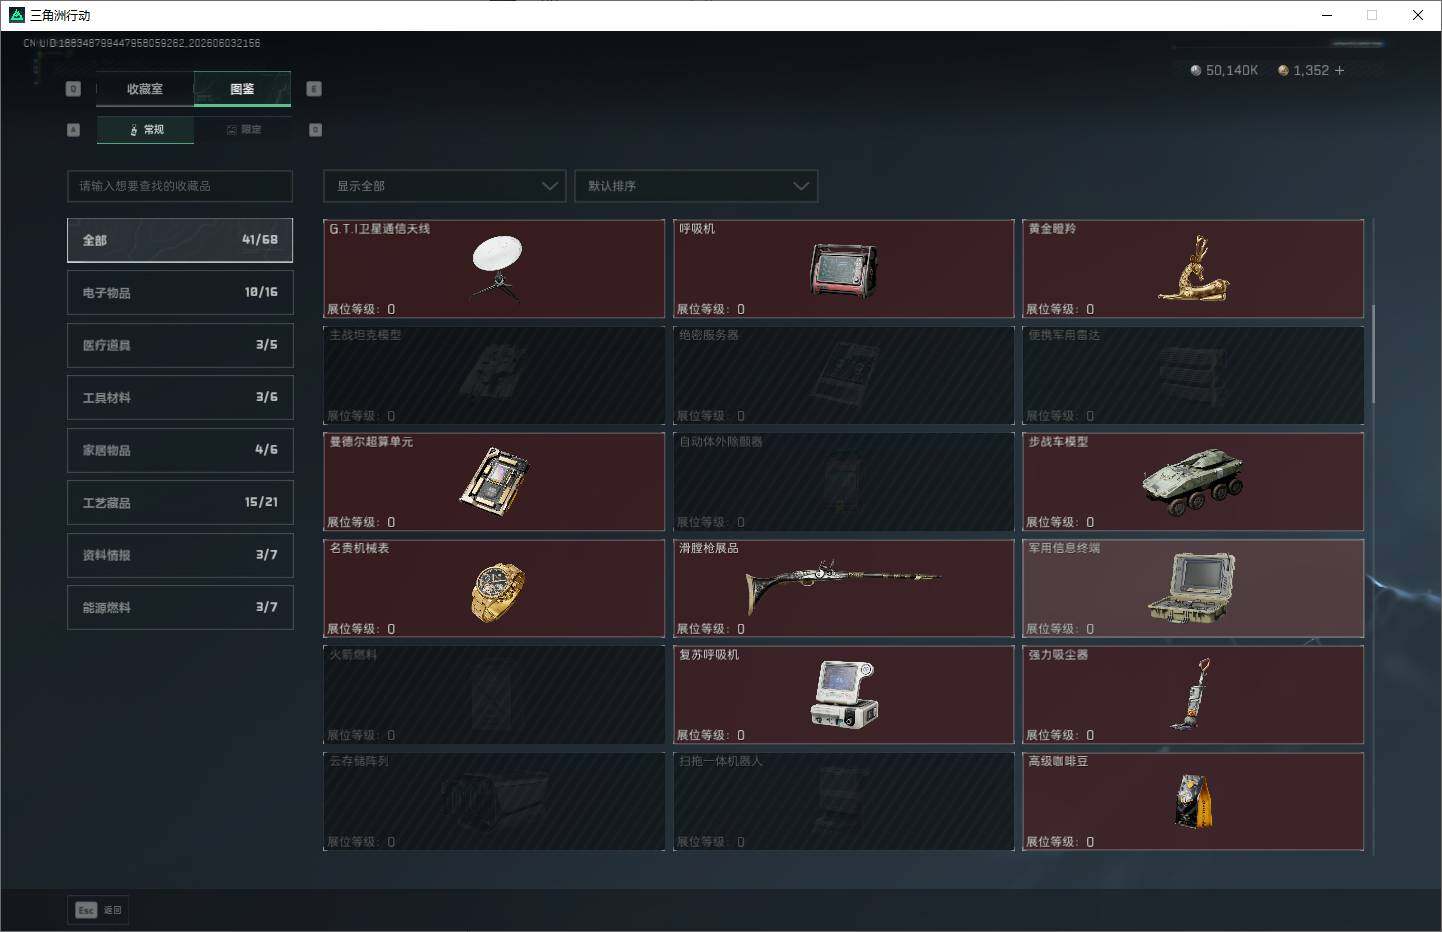Click the CN UID string at top

point(142,43)
